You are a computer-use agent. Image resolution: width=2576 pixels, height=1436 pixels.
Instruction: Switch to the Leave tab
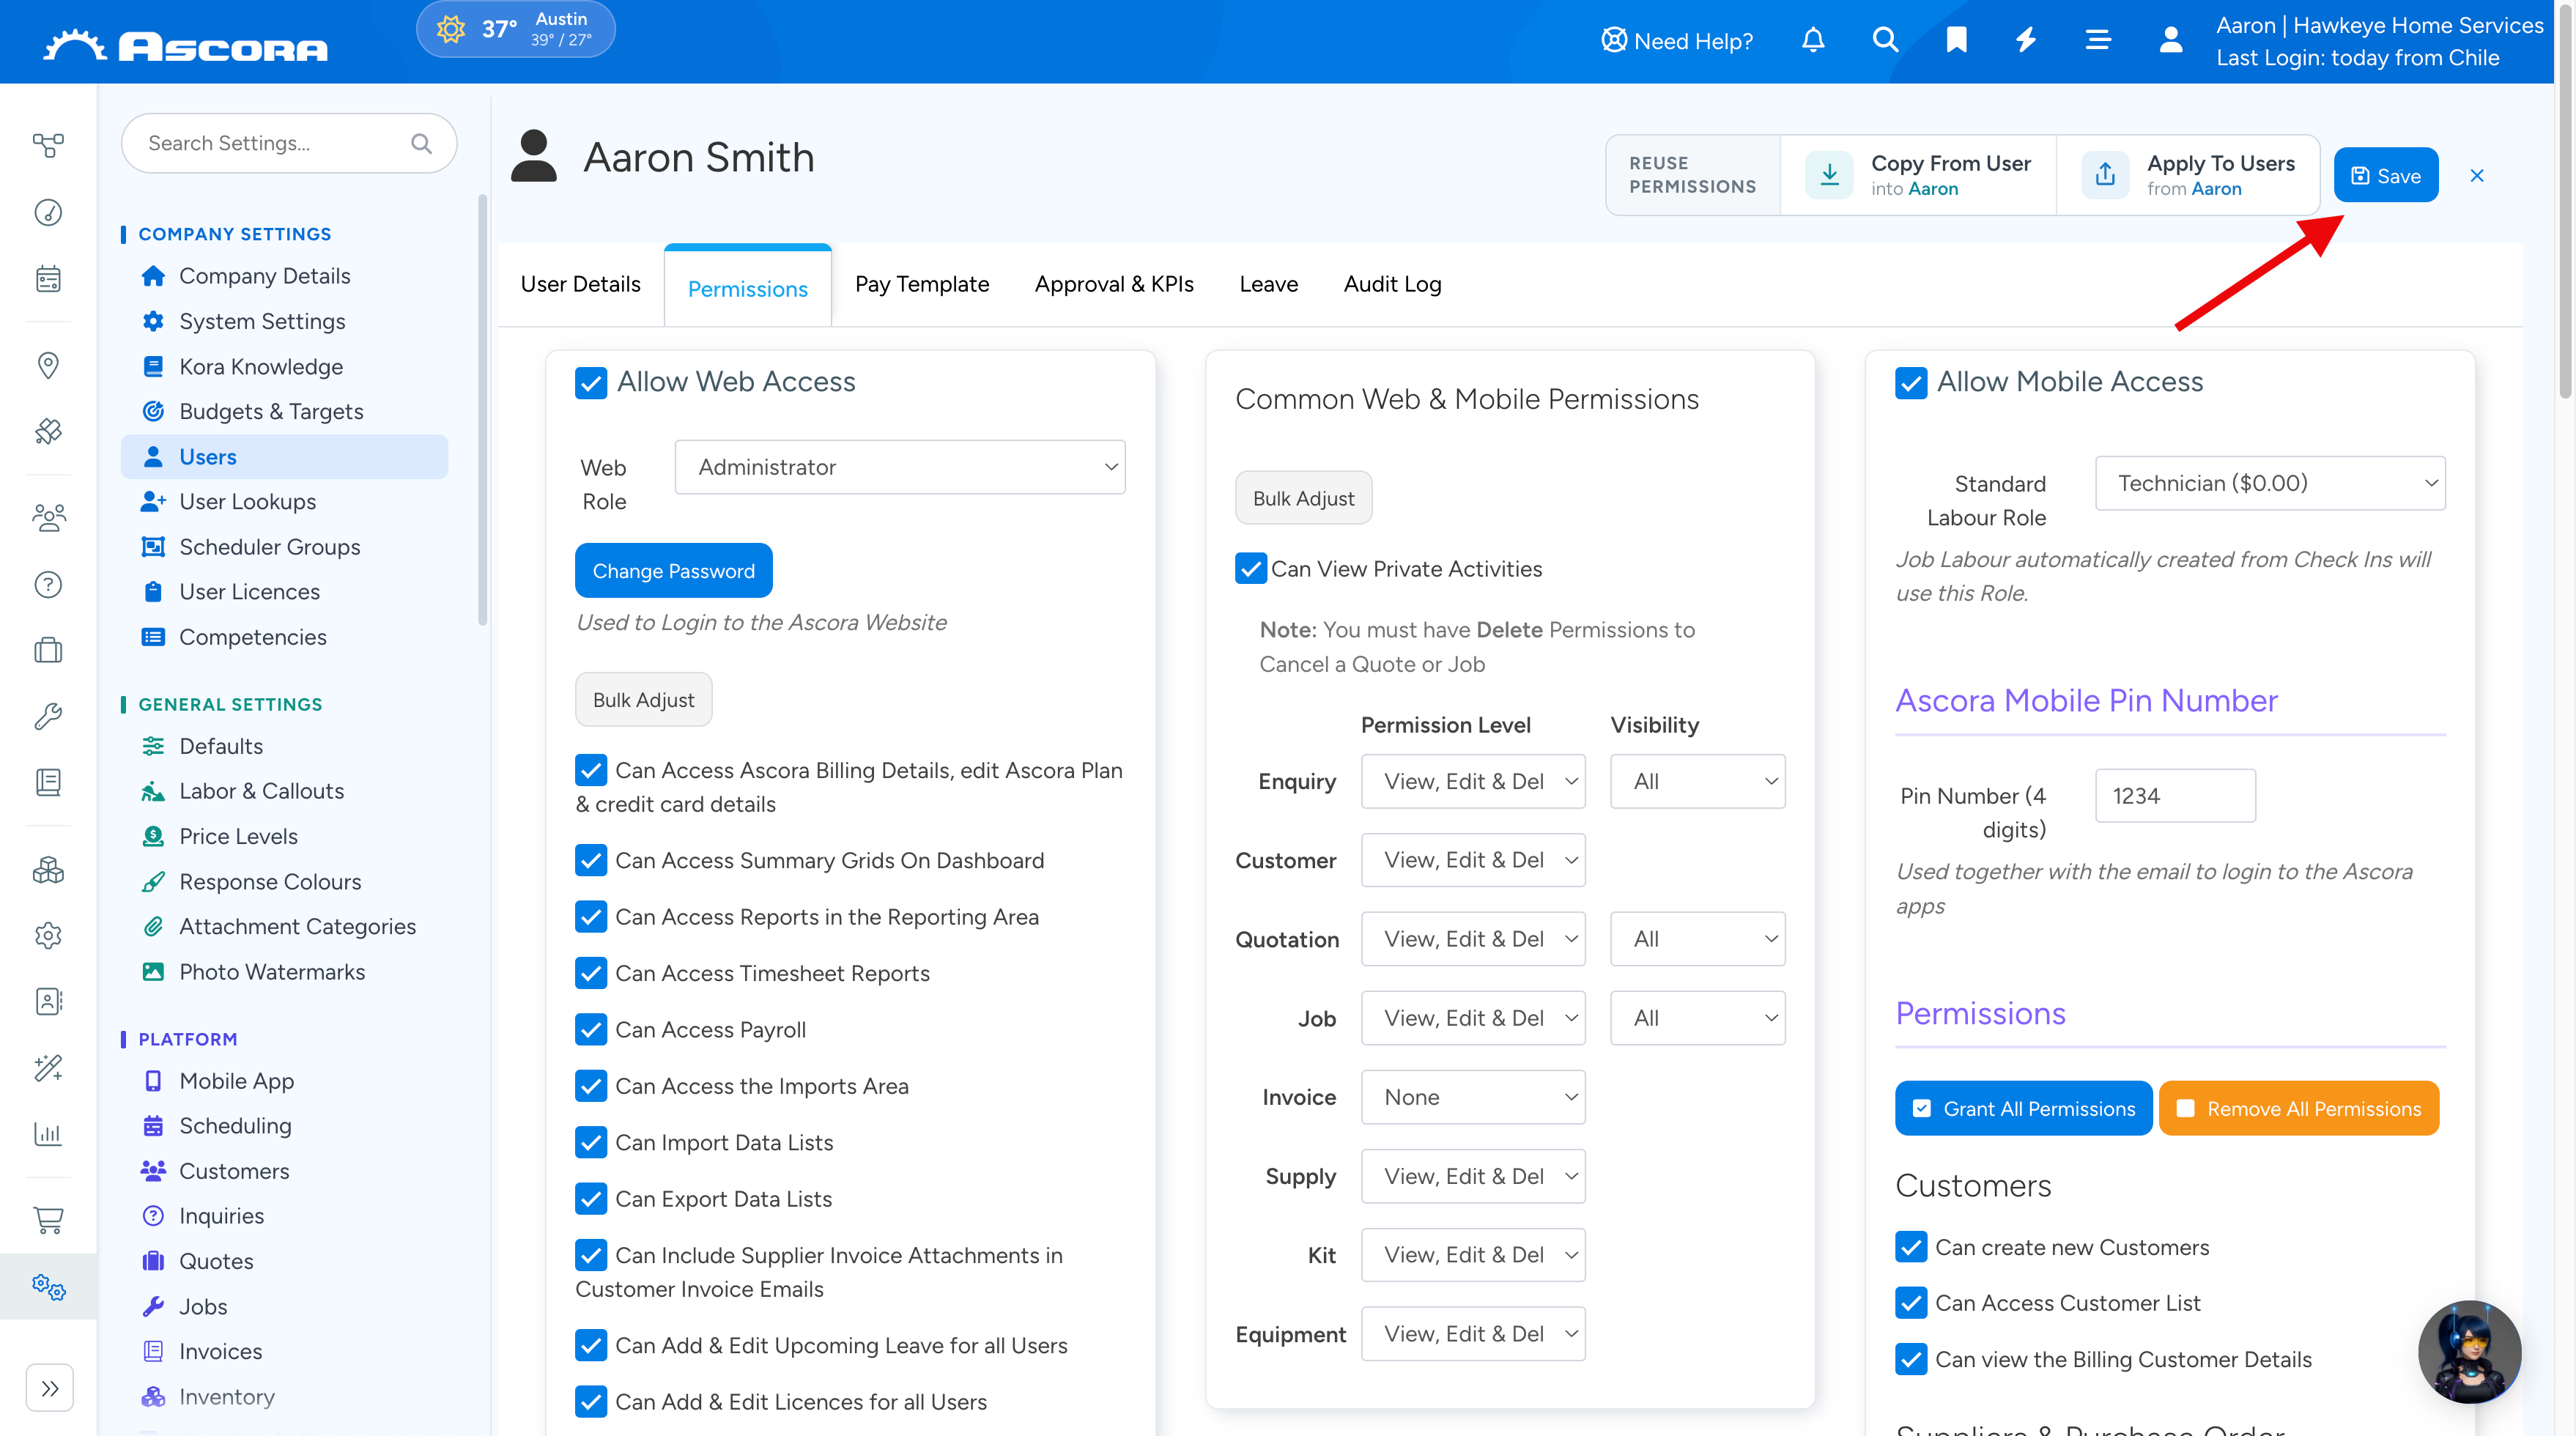pyautogui.click(x=1268, y=284)
